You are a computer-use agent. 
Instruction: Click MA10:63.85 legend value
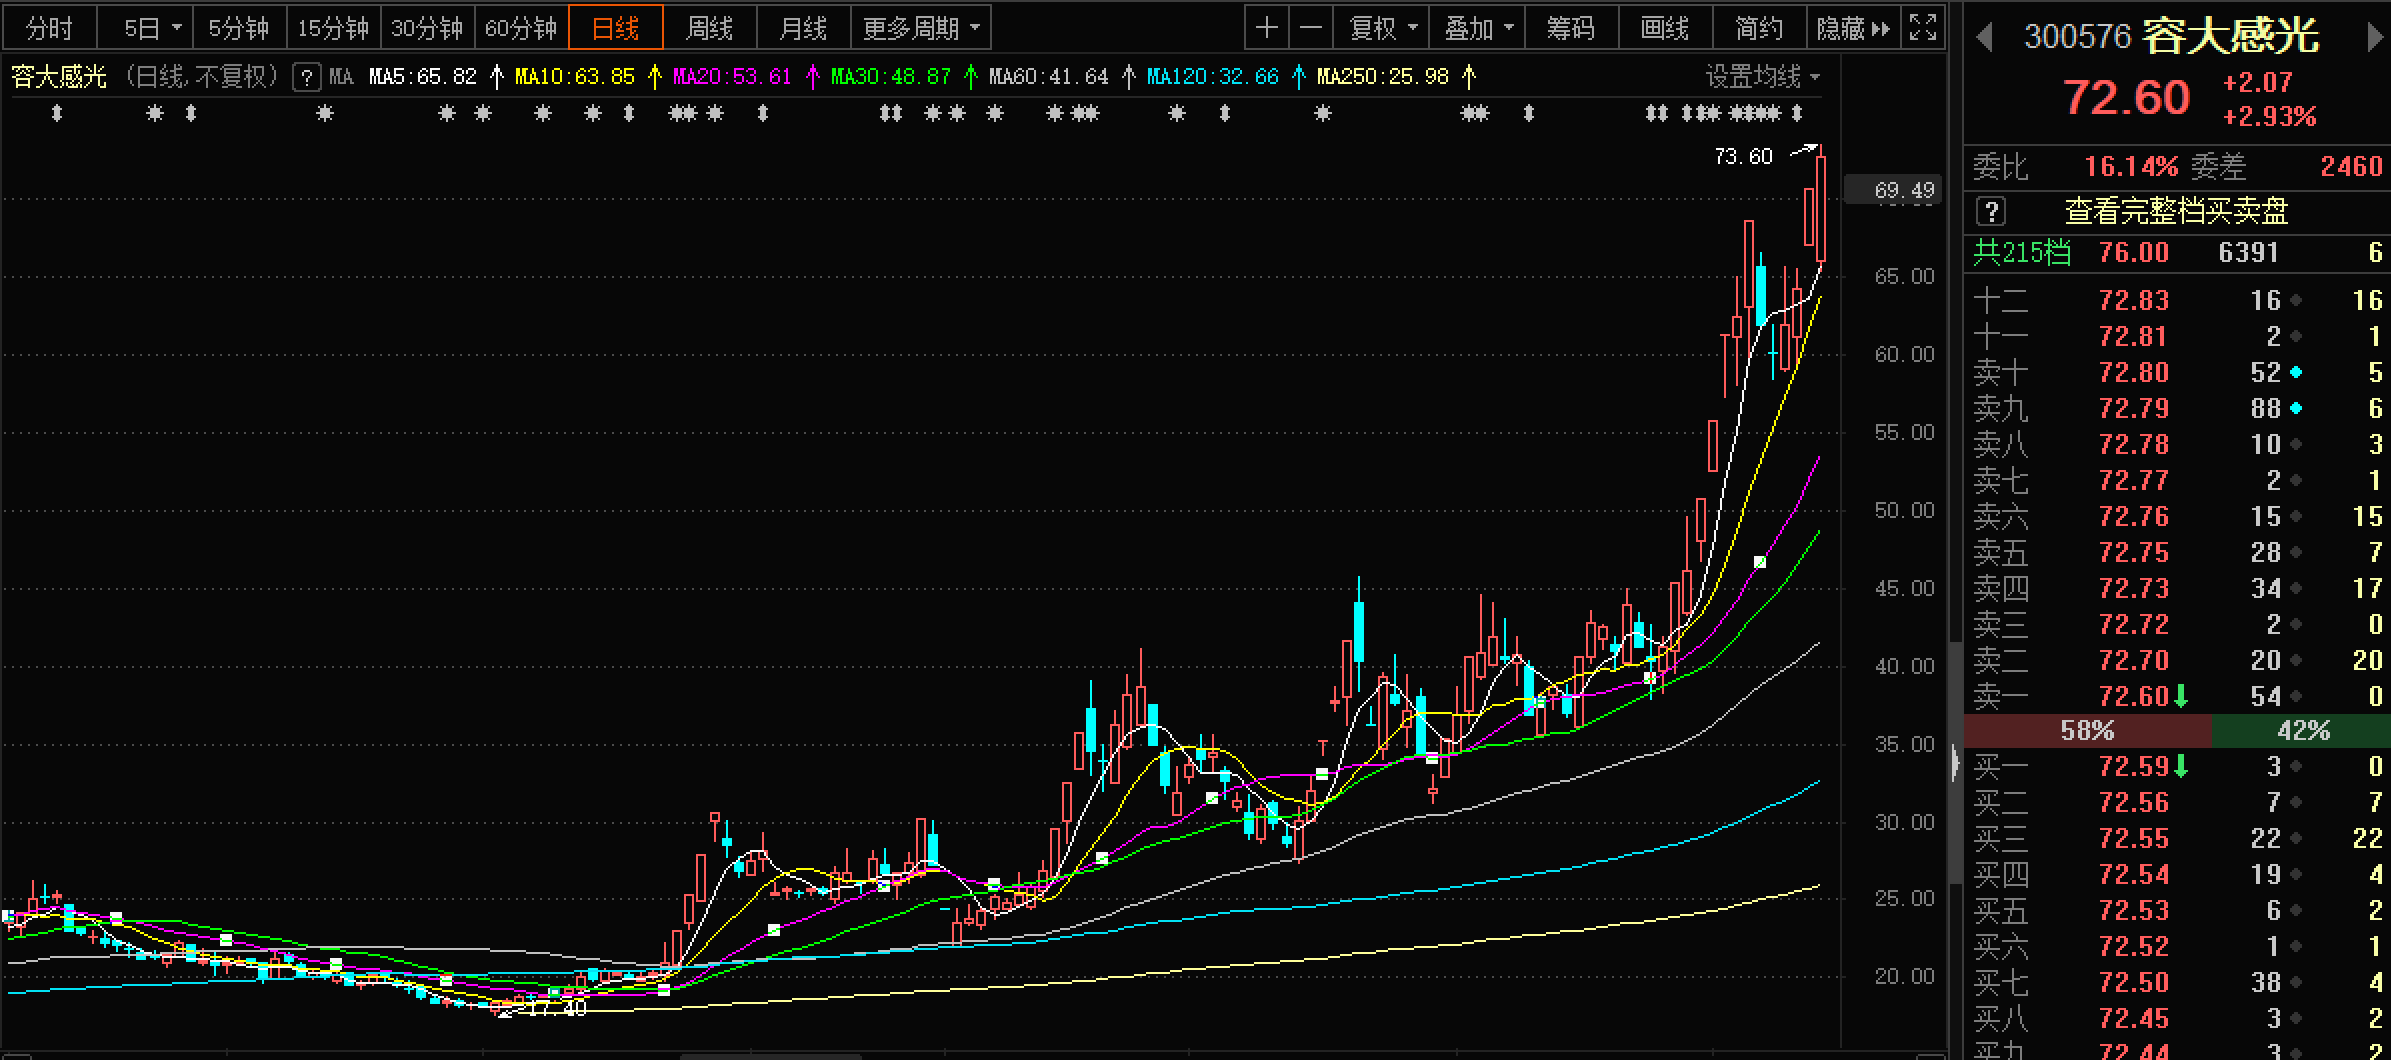click(575, 77)
